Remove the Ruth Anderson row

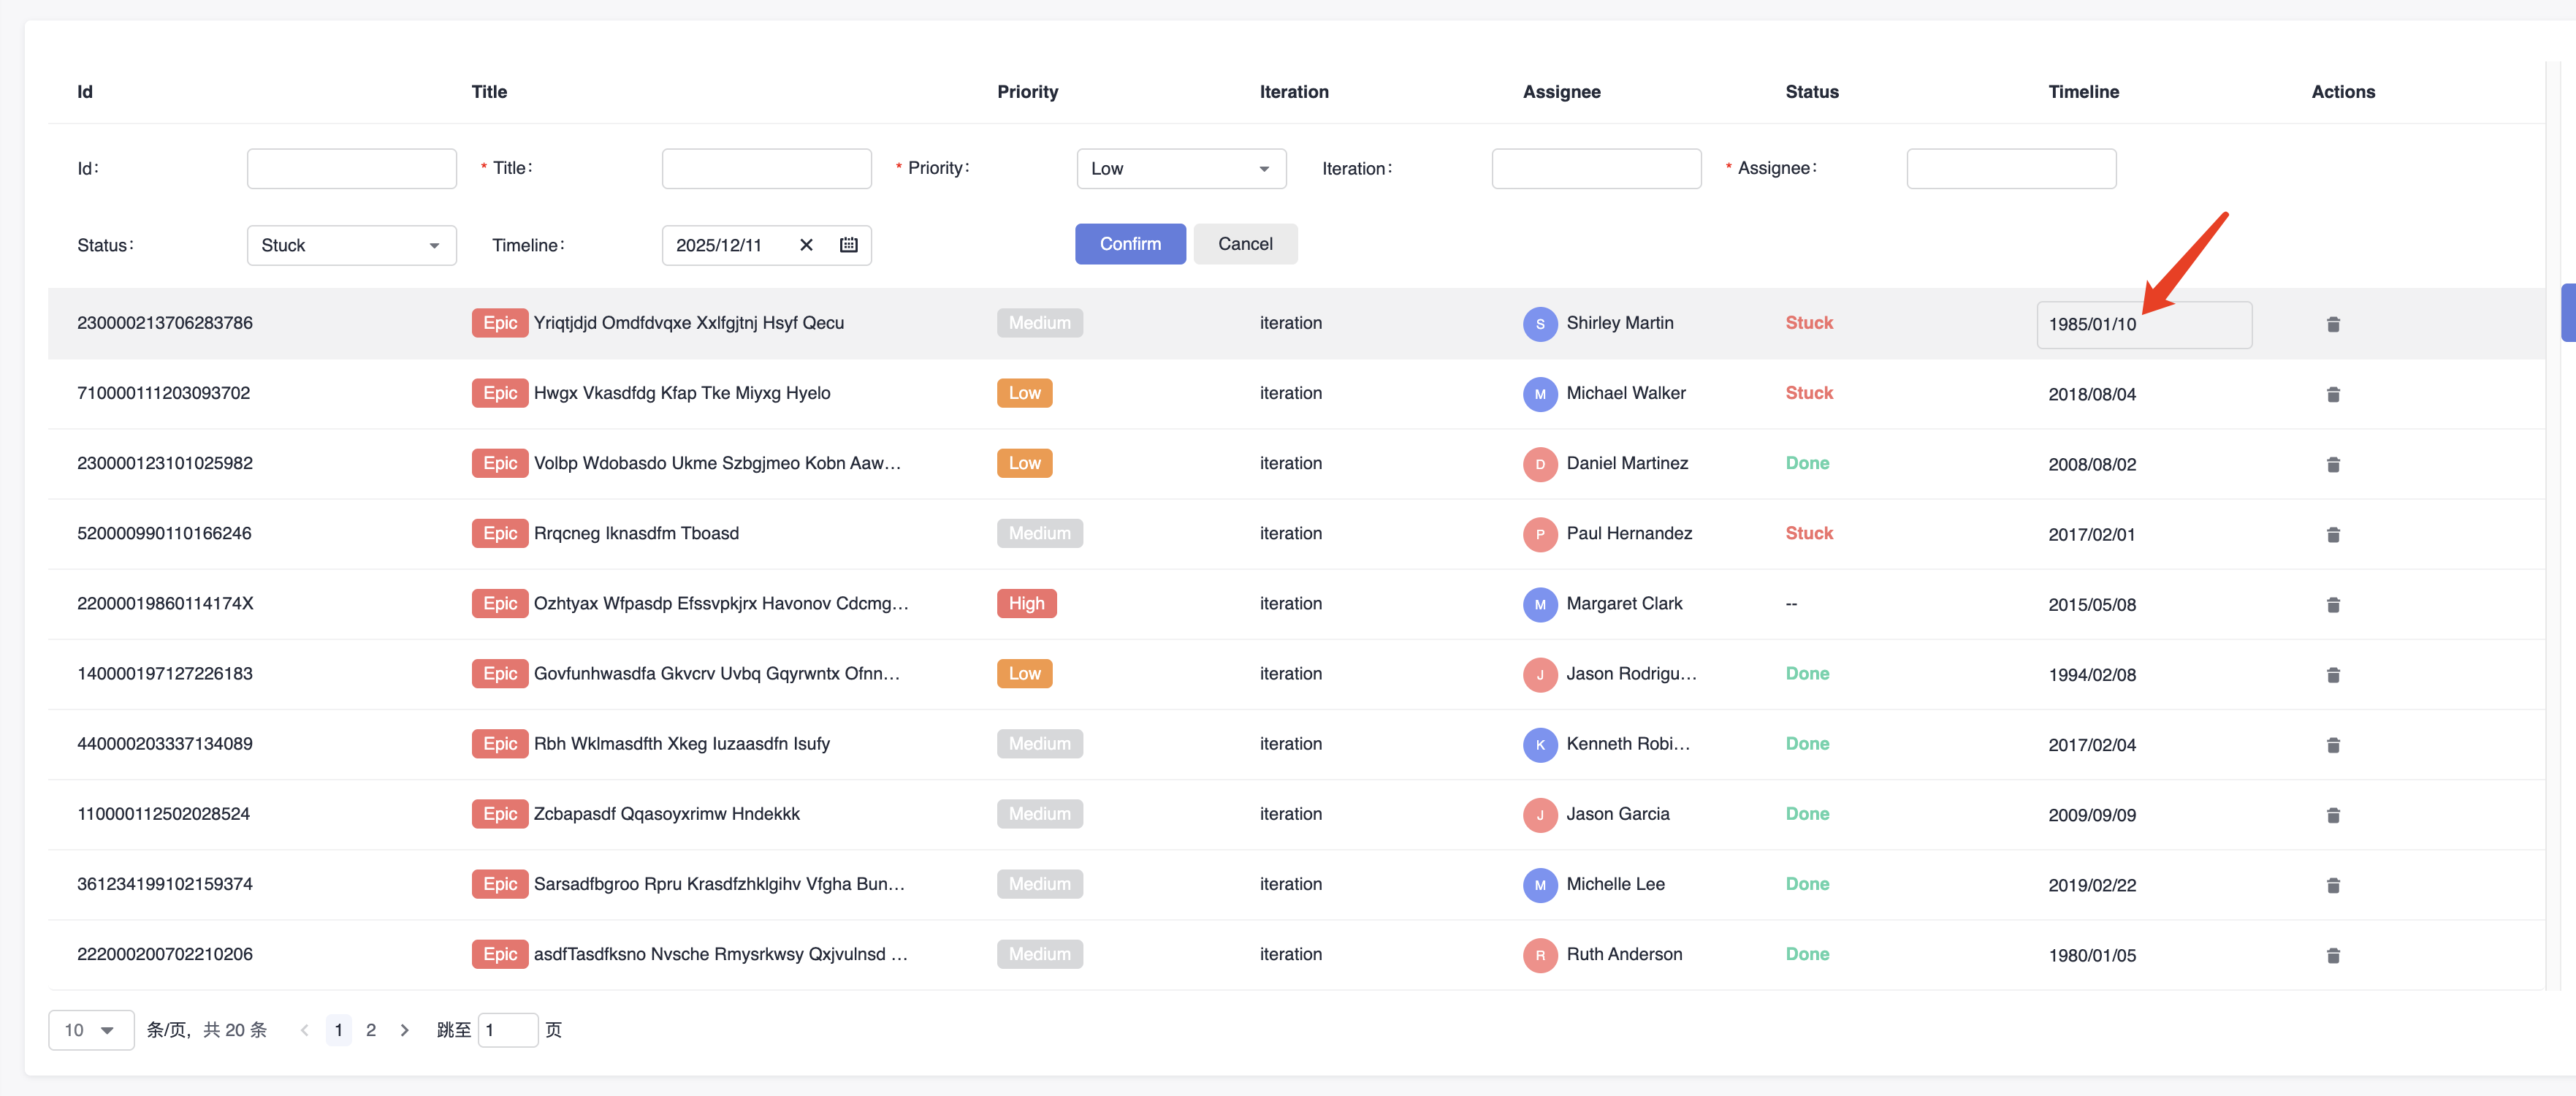pyautogui.click(x=2332, y=955)
